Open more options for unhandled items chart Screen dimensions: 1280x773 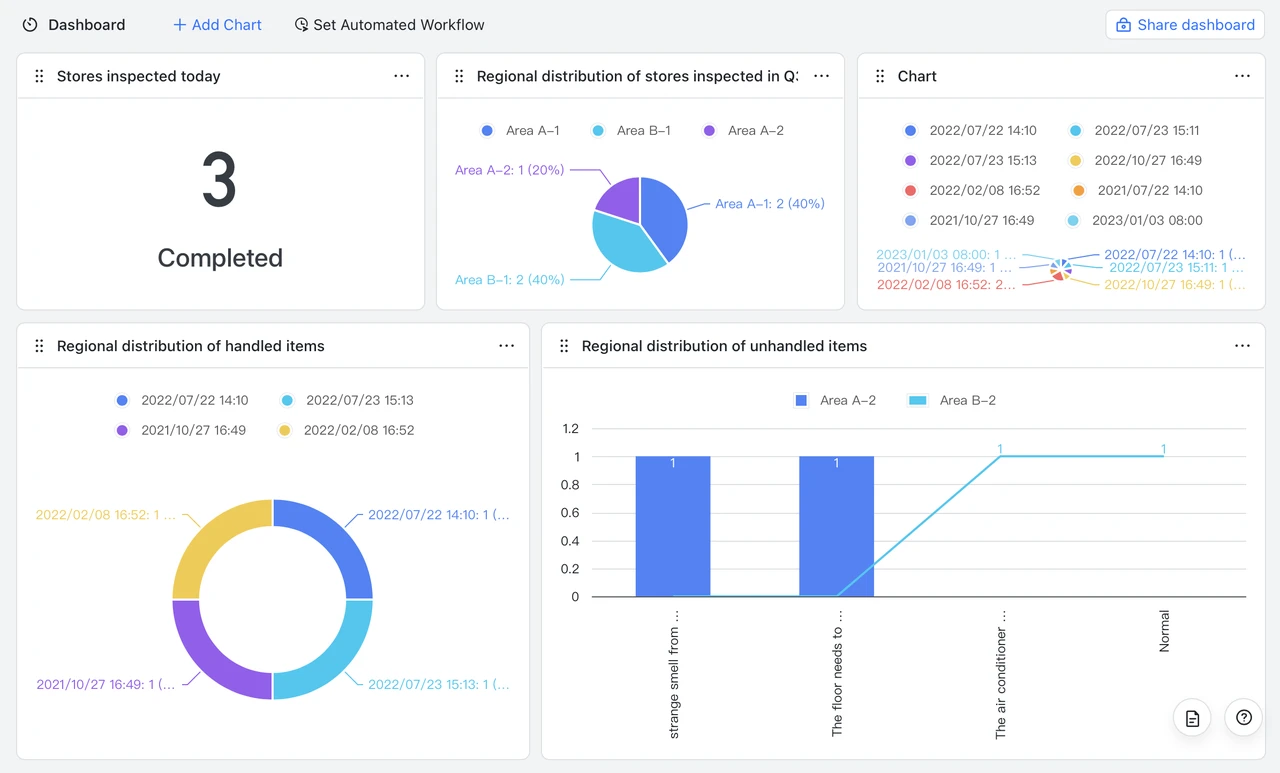pos(1242,346)
